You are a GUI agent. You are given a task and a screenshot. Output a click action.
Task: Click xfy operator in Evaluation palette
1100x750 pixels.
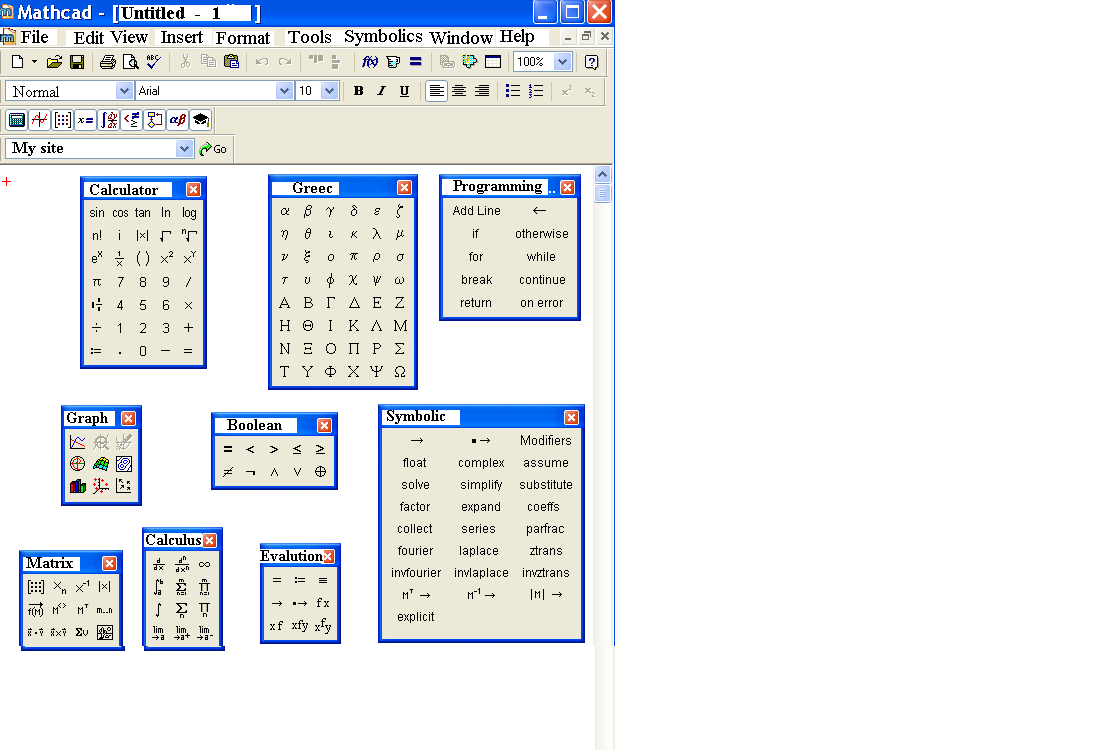(300, 625)
